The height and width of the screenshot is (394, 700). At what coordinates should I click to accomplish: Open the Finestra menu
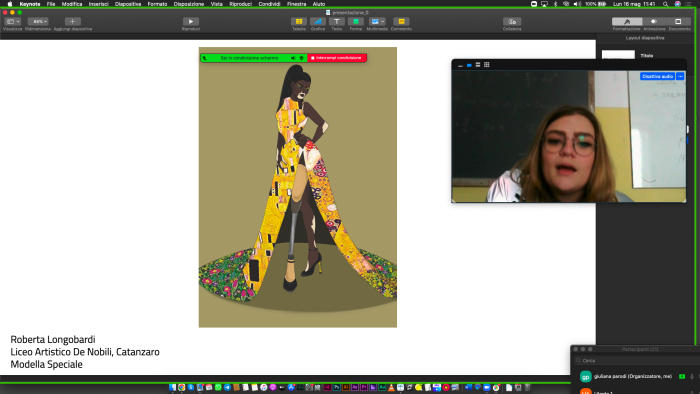pos(296,4)
